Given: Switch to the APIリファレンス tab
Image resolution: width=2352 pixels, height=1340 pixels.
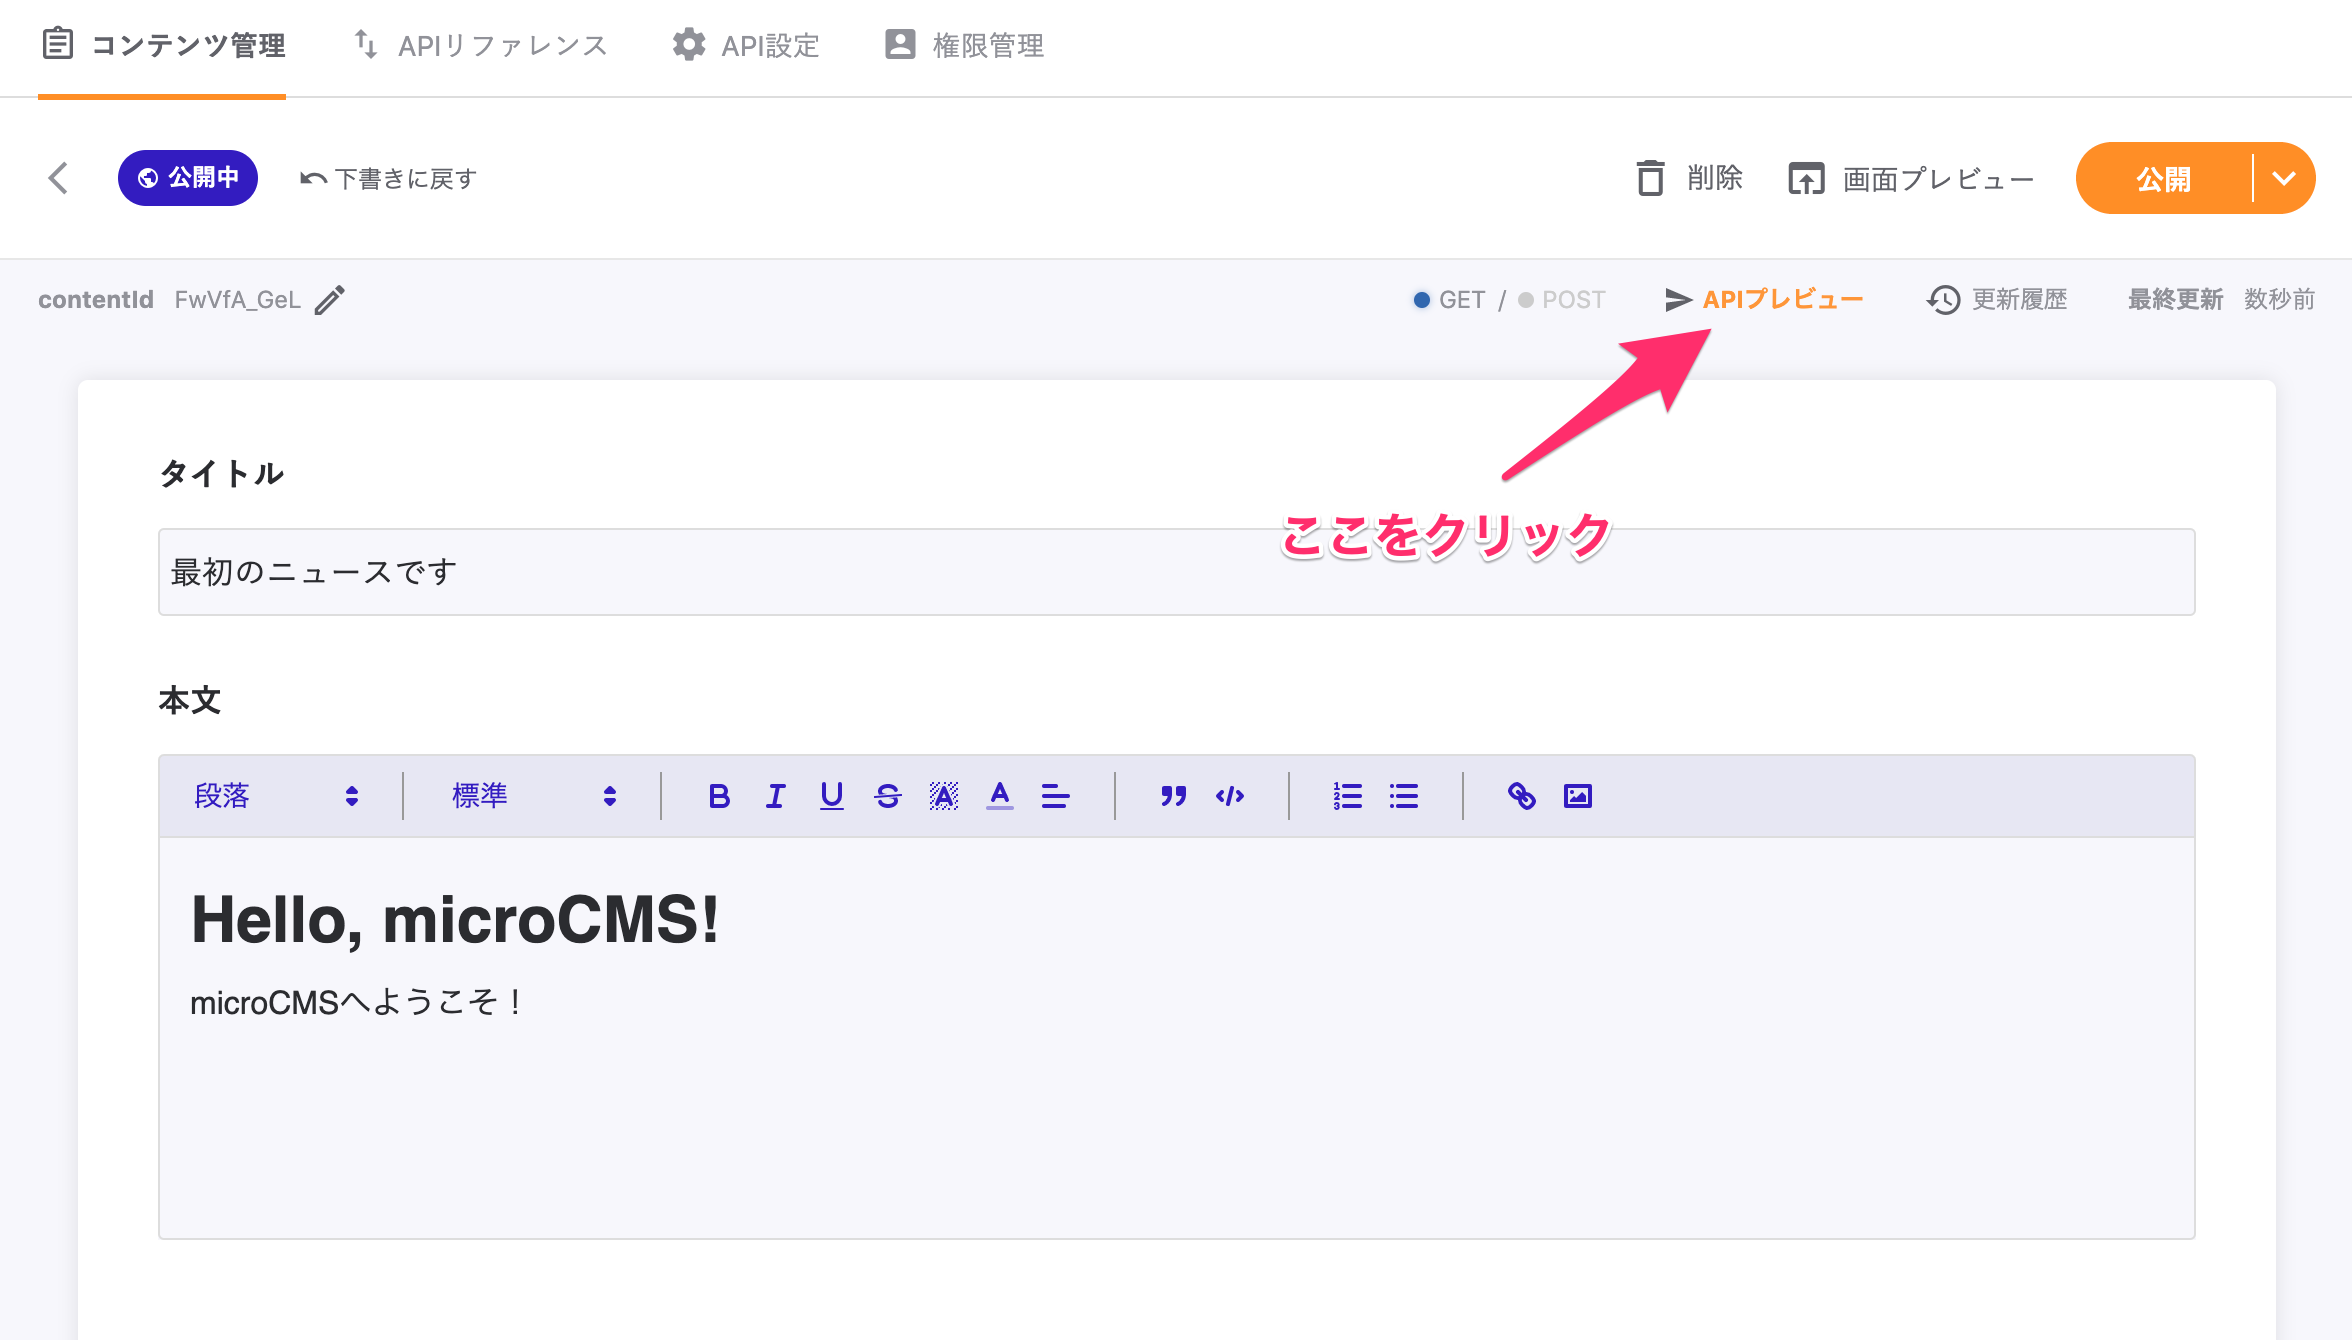Looking at the screenshot, I should tap(480, 44).
